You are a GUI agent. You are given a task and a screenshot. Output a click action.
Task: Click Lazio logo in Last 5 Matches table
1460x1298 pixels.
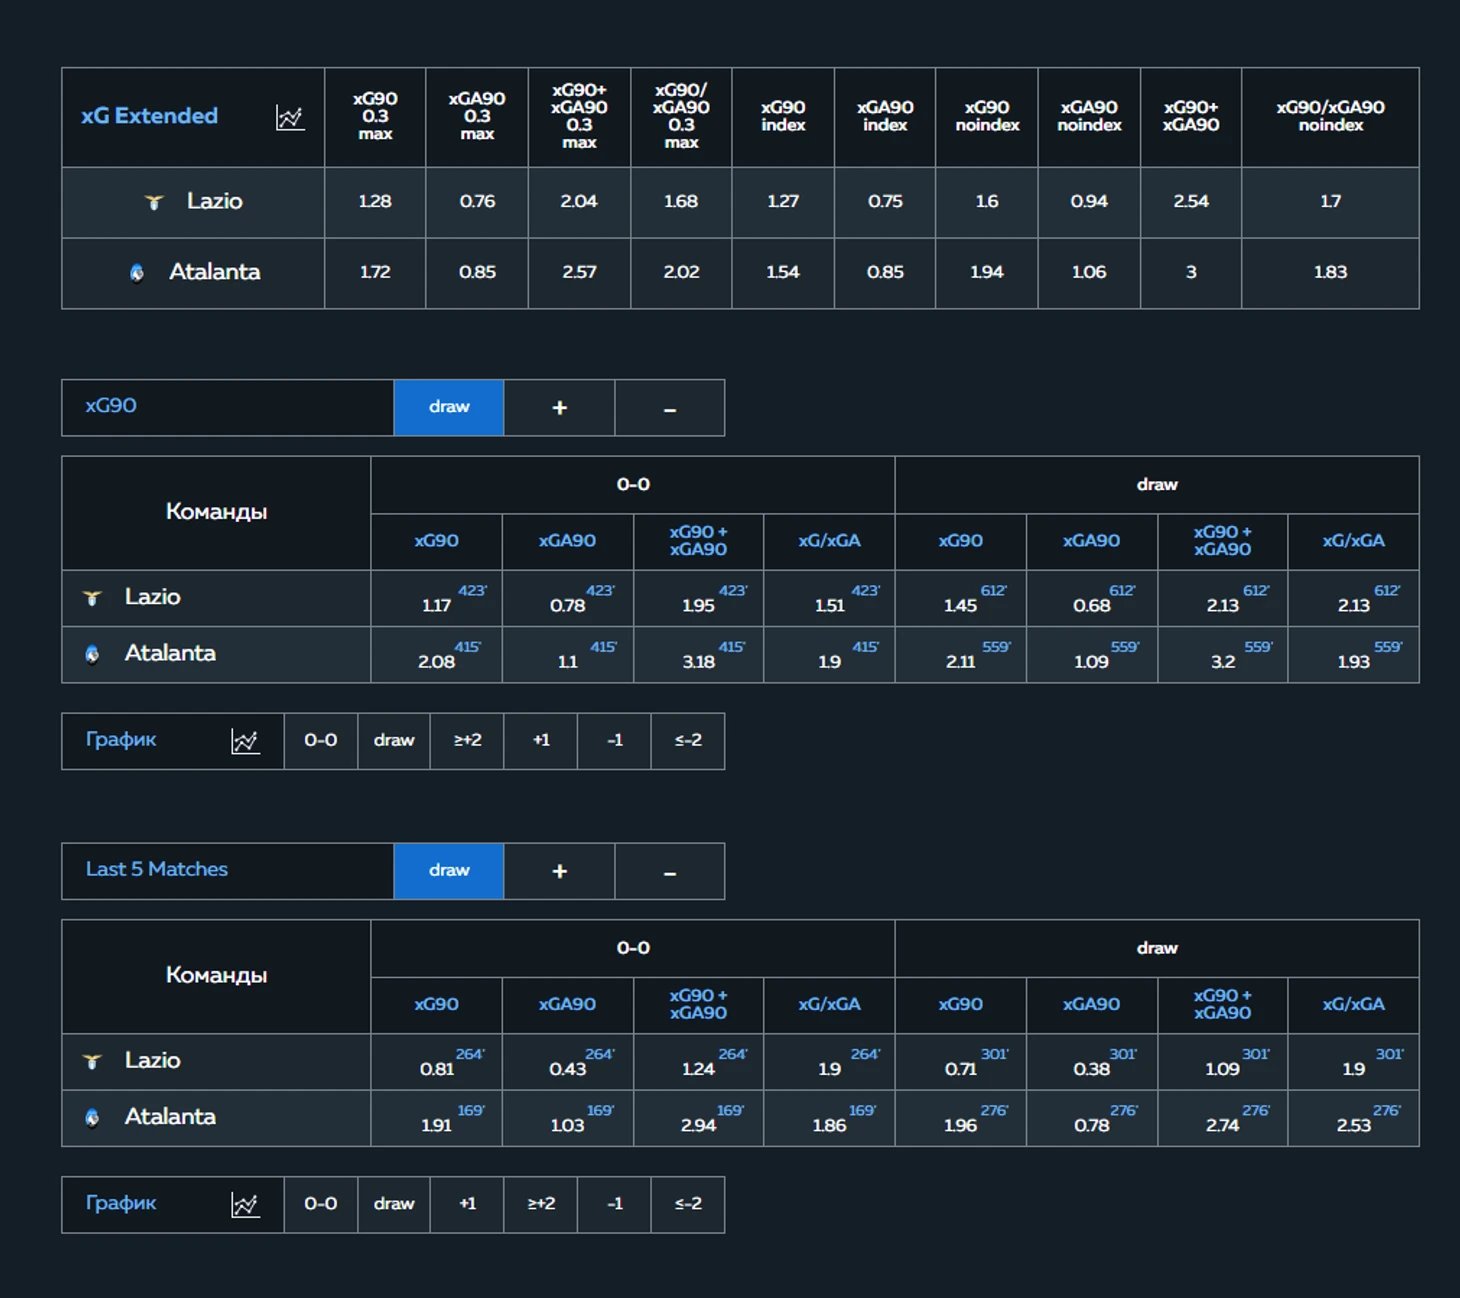92,1062
